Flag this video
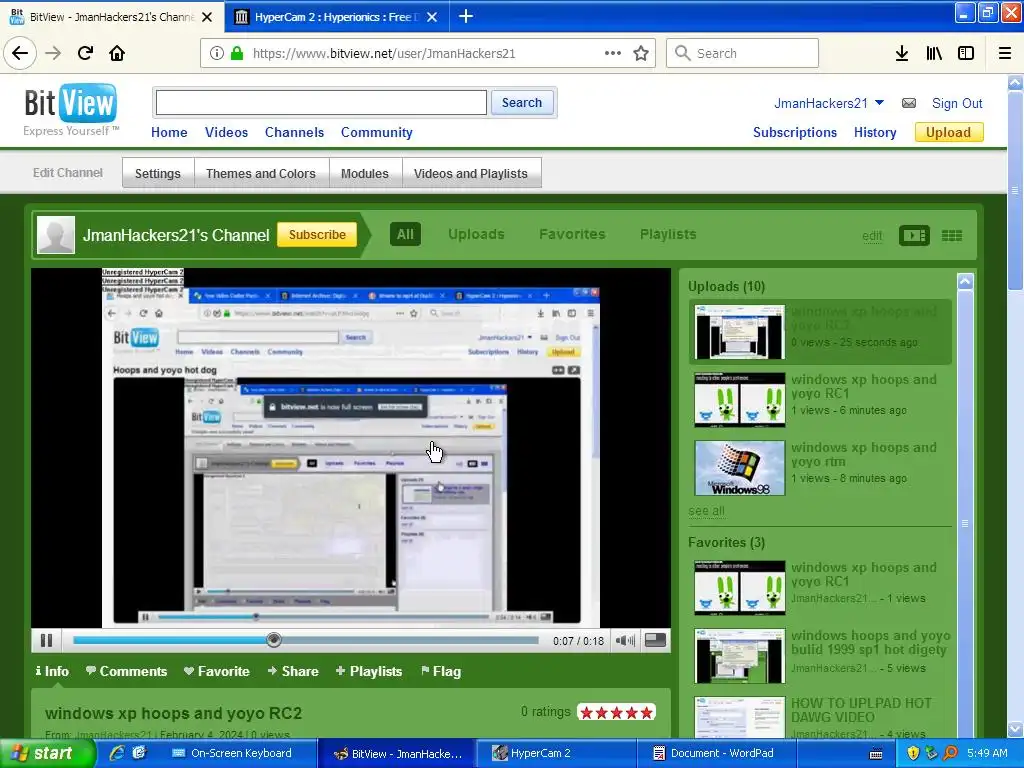This screenshot has width=1024, height=768. pos(441,671)
